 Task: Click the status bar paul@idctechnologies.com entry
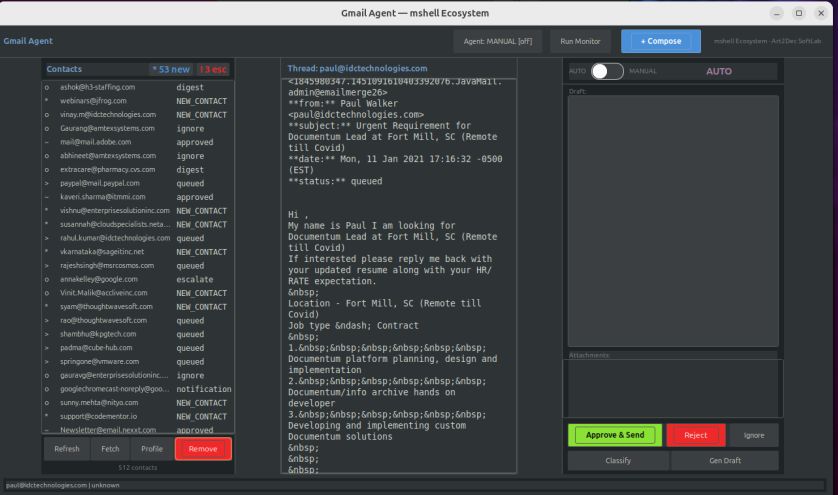click(62, 485)
